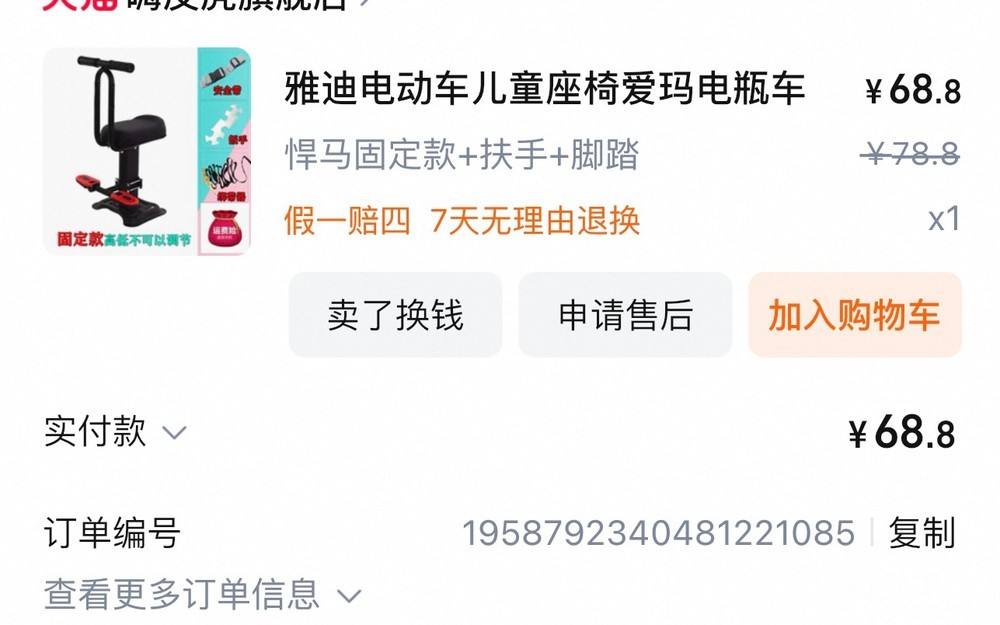Tap the crossed-out original price ¥78.8

pos(910,154)
